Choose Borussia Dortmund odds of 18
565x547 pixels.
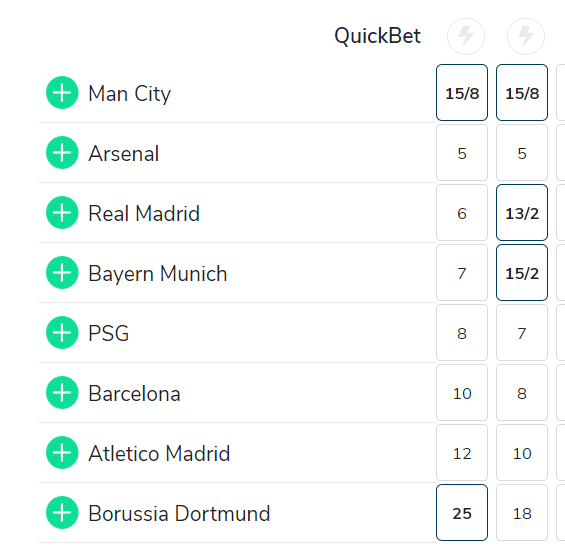click(522, 512)
